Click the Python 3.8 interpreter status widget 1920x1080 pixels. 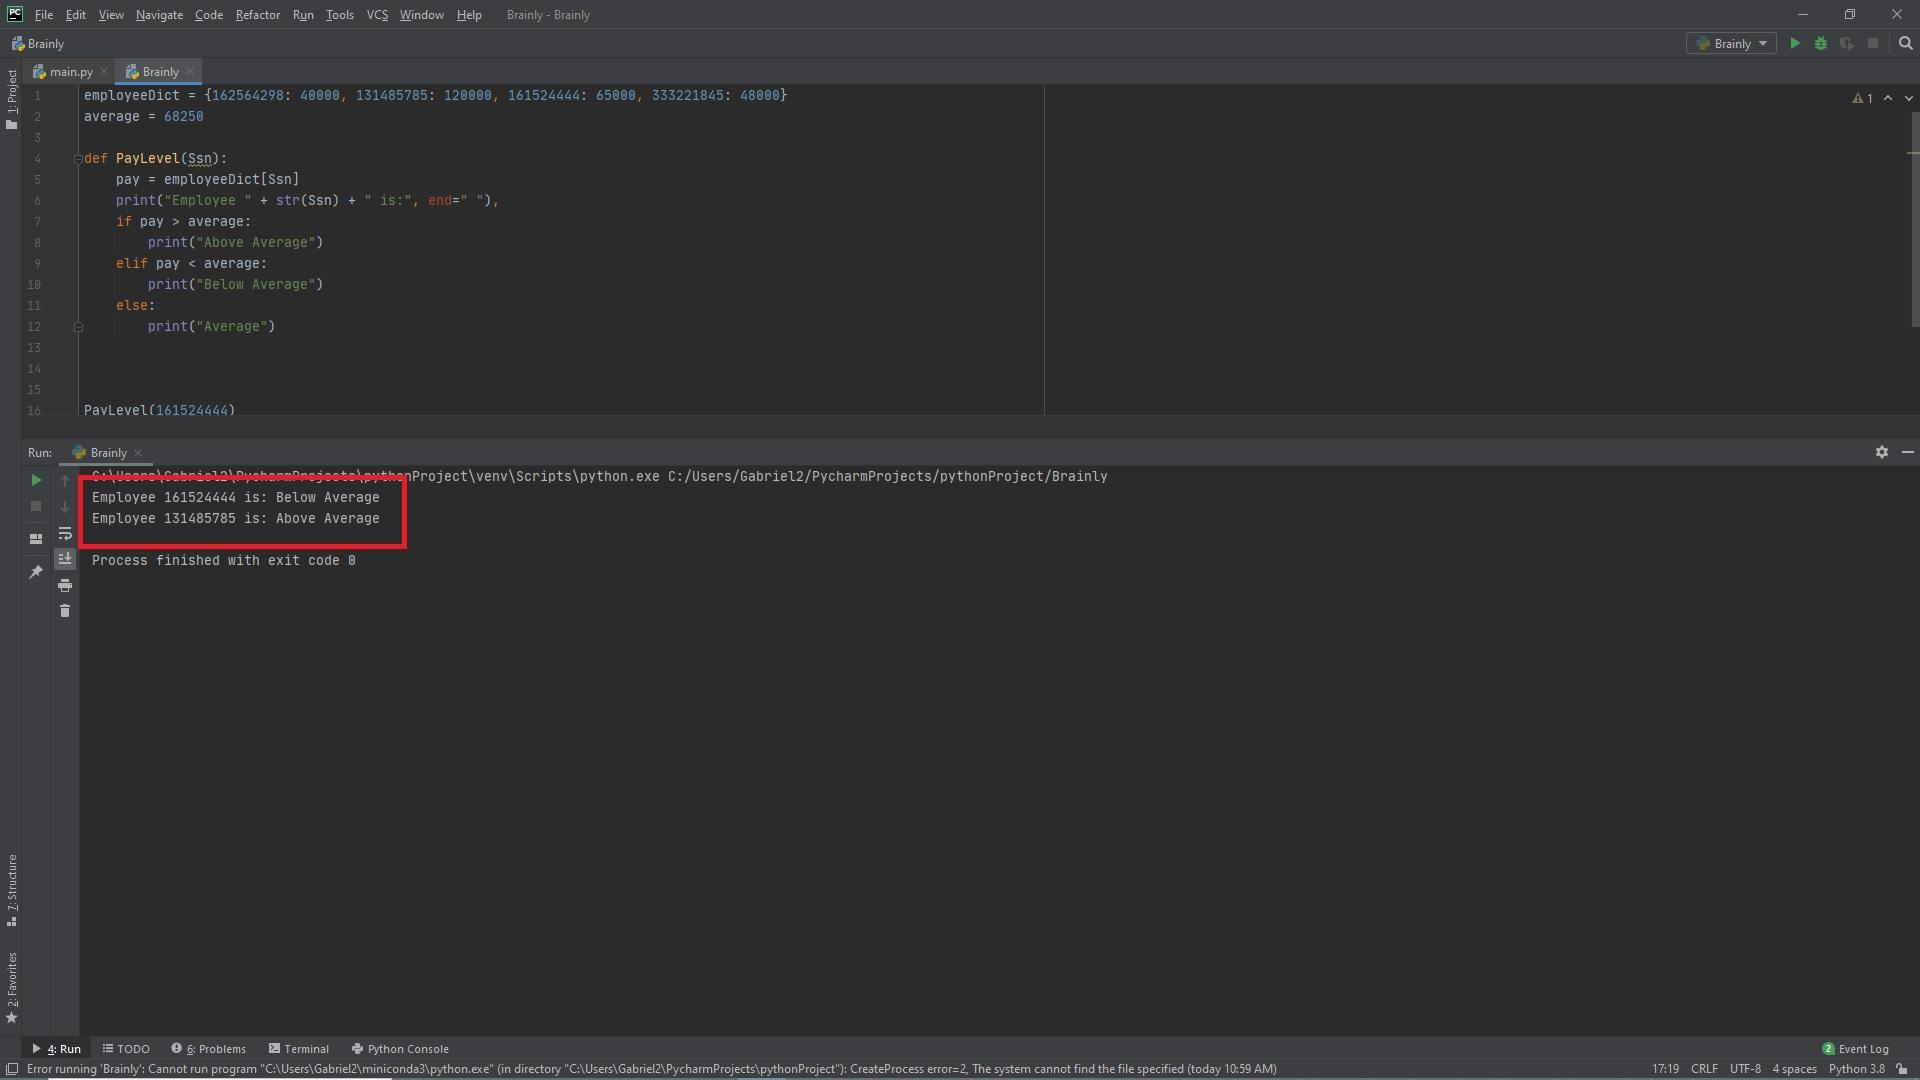tap(1856, 1069)
